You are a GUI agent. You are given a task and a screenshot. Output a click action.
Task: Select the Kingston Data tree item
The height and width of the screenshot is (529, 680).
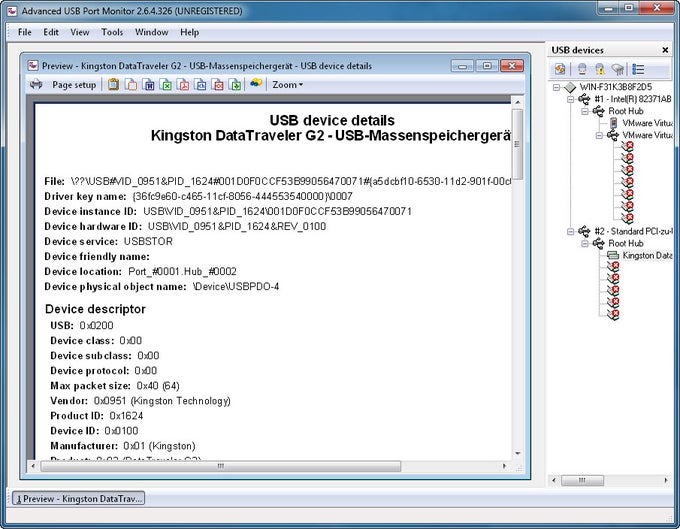click(x=647, y=255)
